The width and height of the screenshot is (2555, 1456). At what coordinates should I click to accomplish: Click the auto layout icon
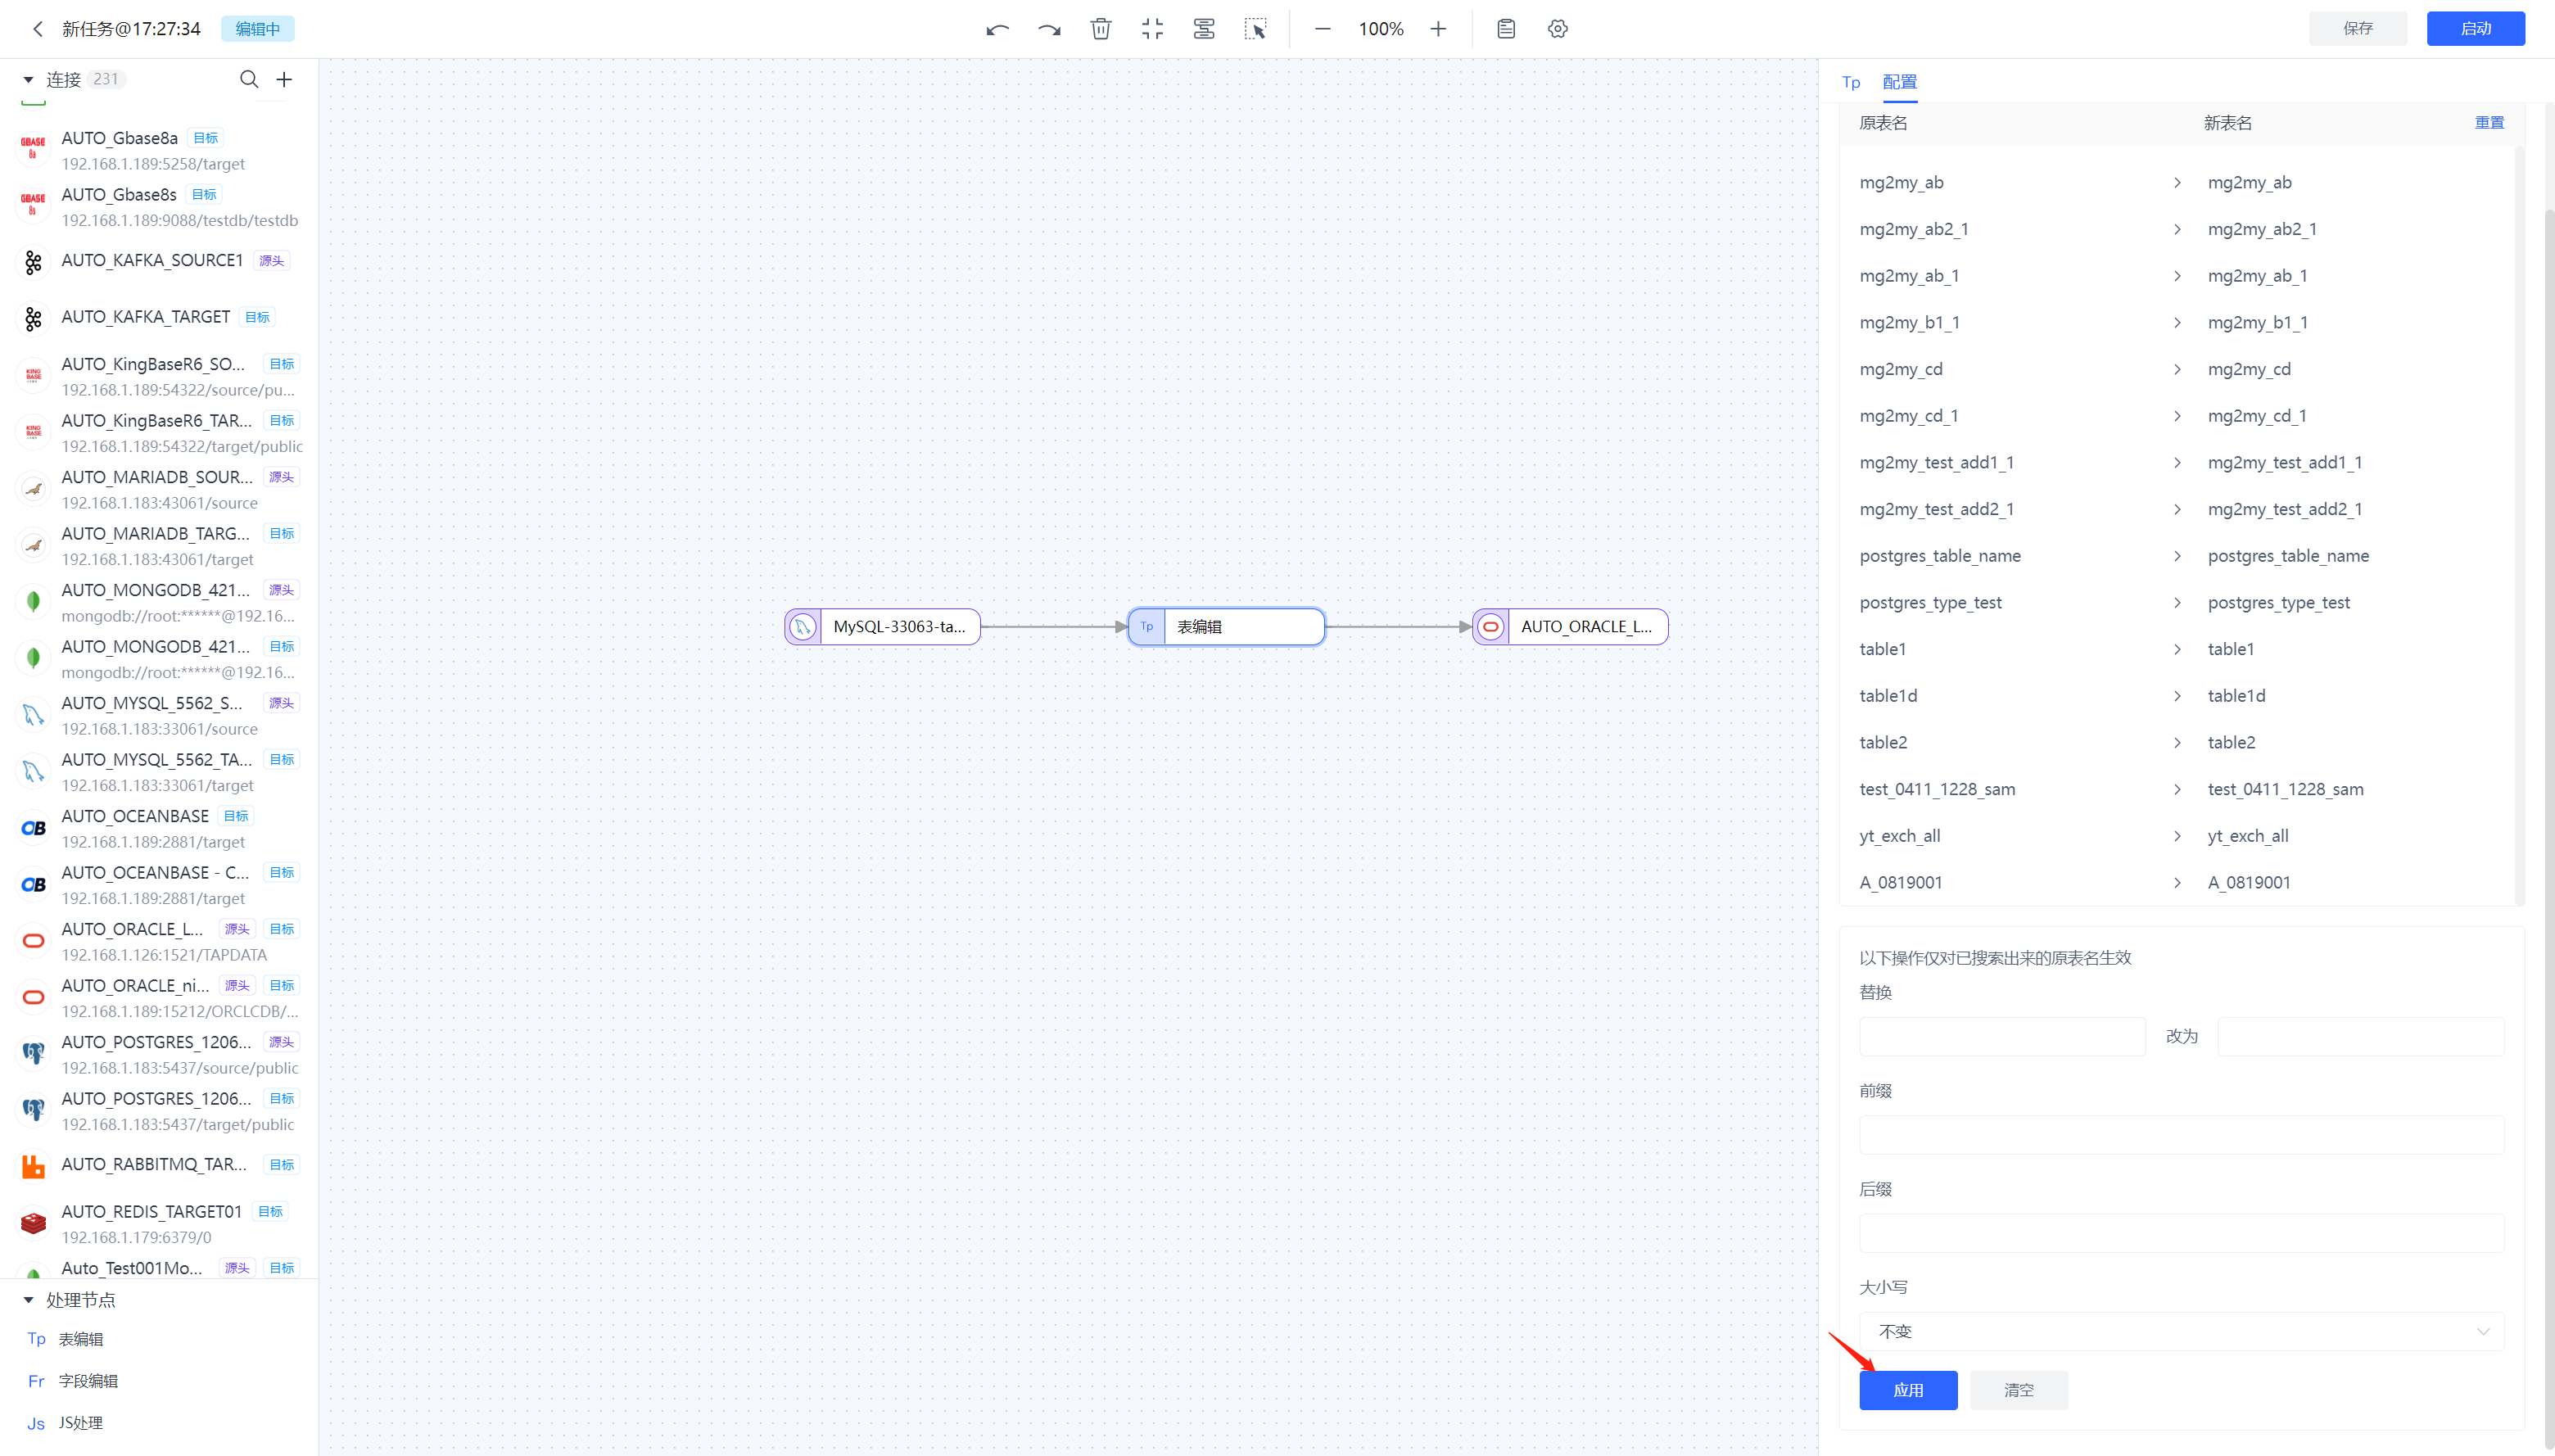click(1204, 29)
